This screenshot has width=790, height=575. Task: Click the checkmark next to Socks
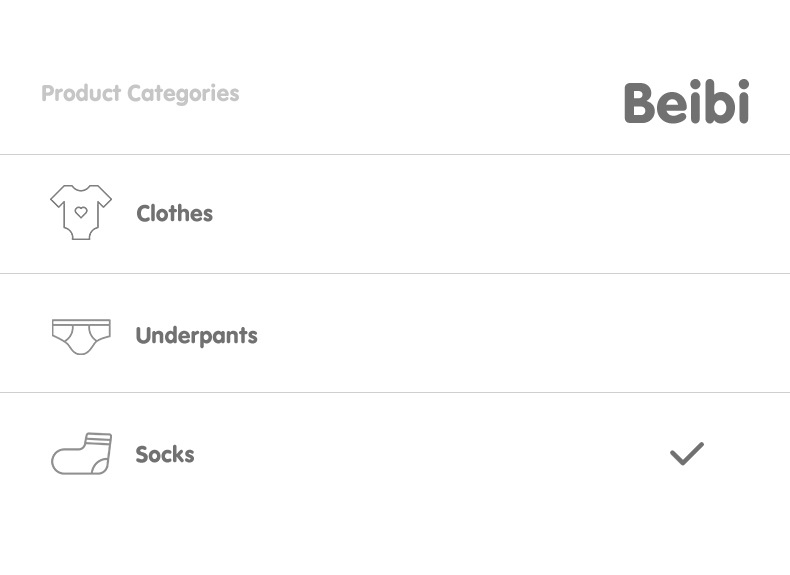coord(686,454)
